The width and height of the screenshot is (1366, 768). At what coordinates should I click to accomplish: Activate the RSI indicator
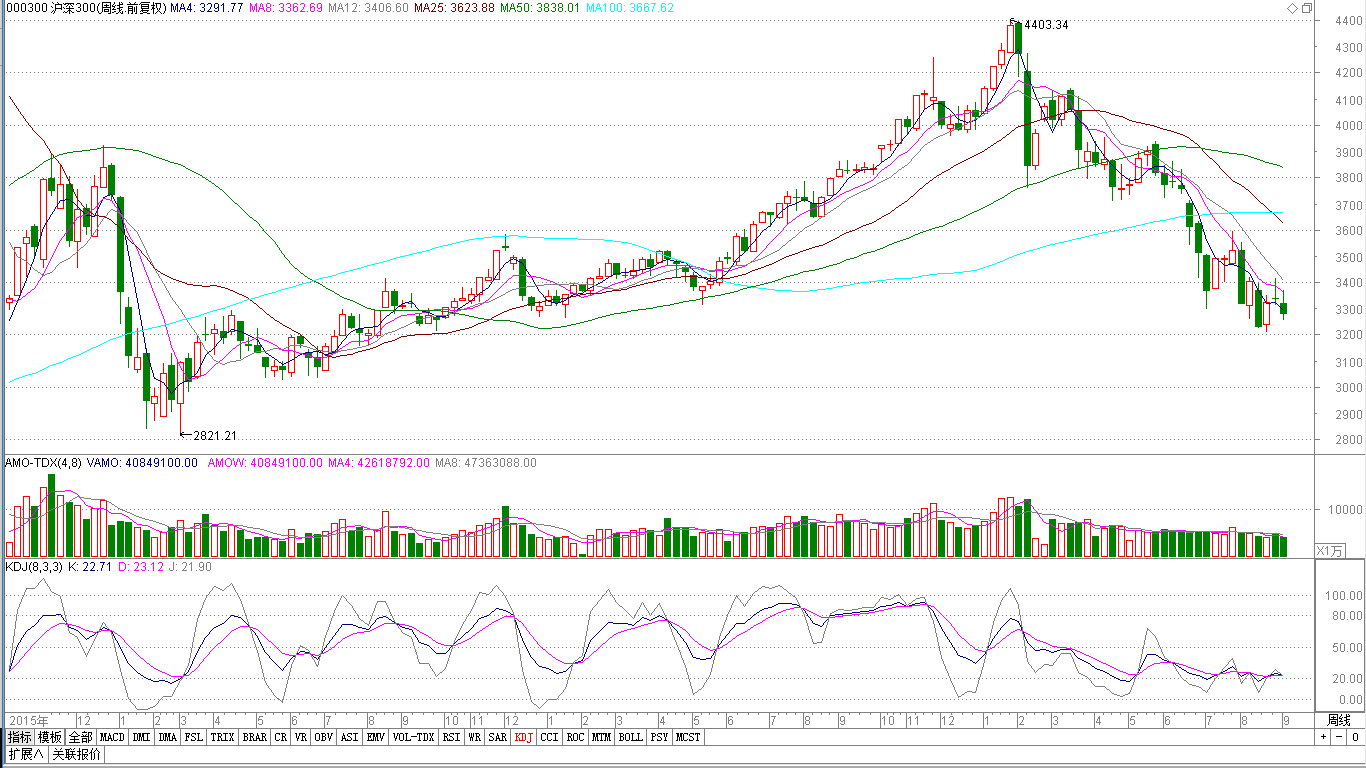point(452,737)
